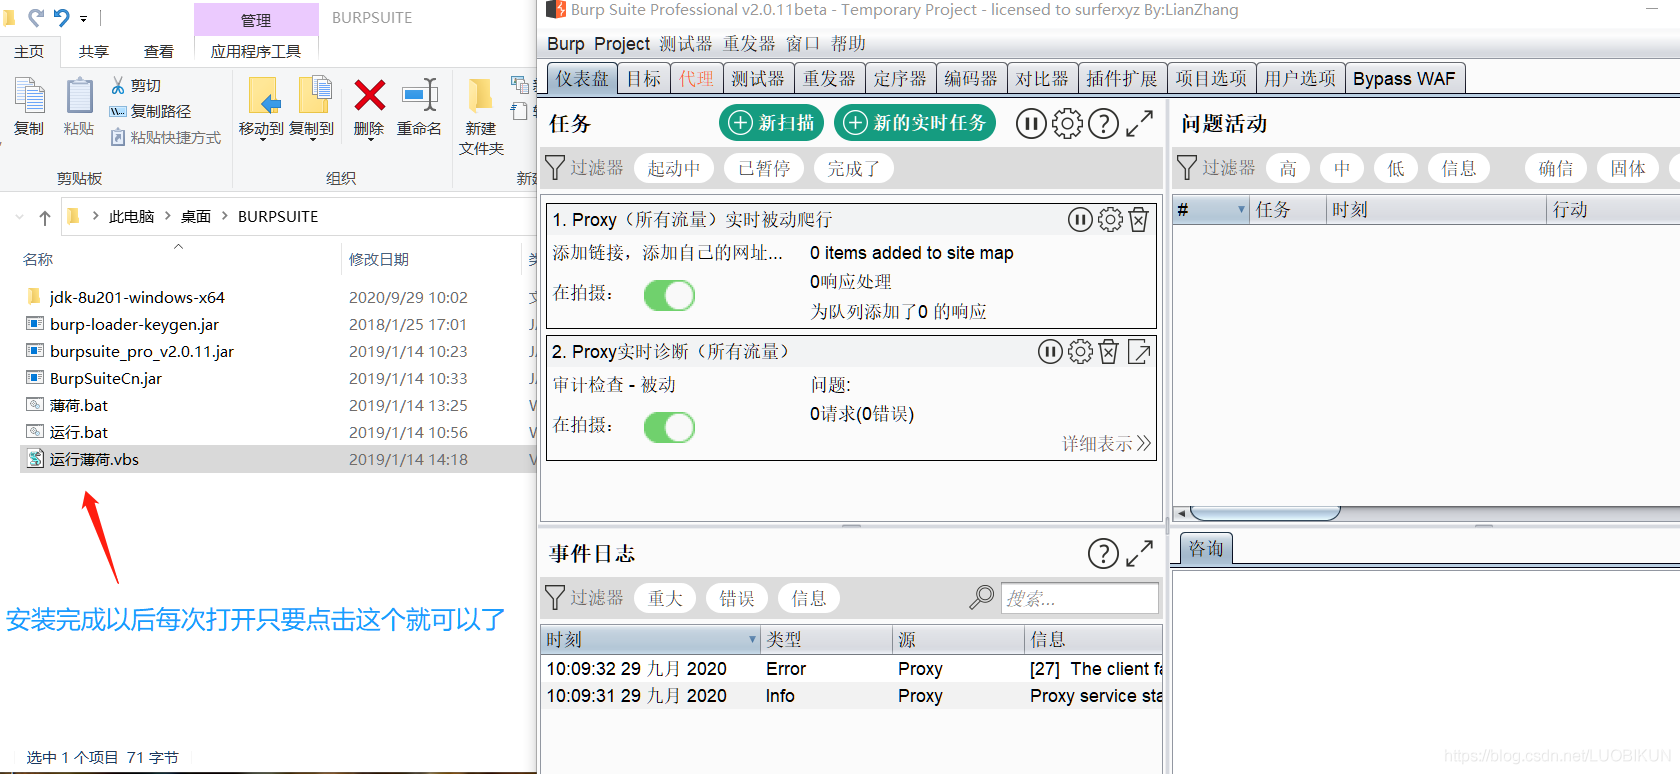Delete the Proxy passive crawl task
Screen dimensions: 1680x774
coord(1139,220)
